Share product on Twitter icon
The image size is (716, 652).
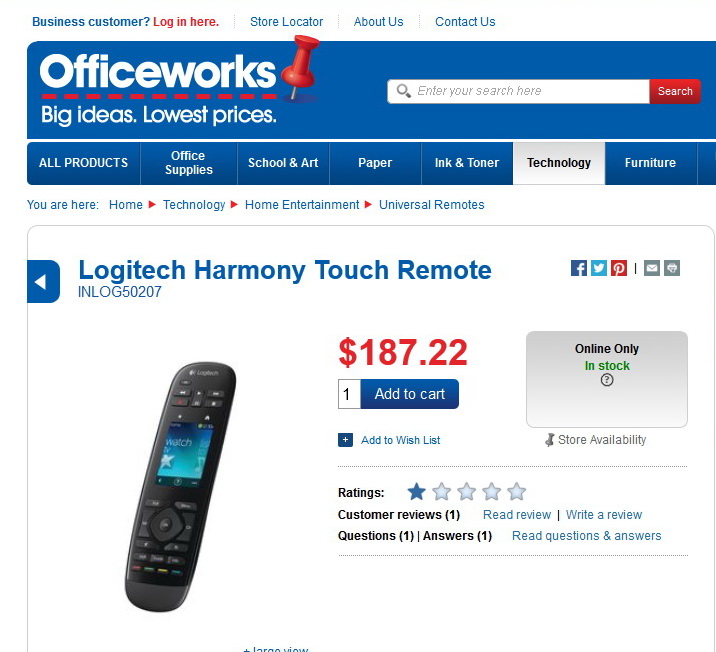click(599, 268)
